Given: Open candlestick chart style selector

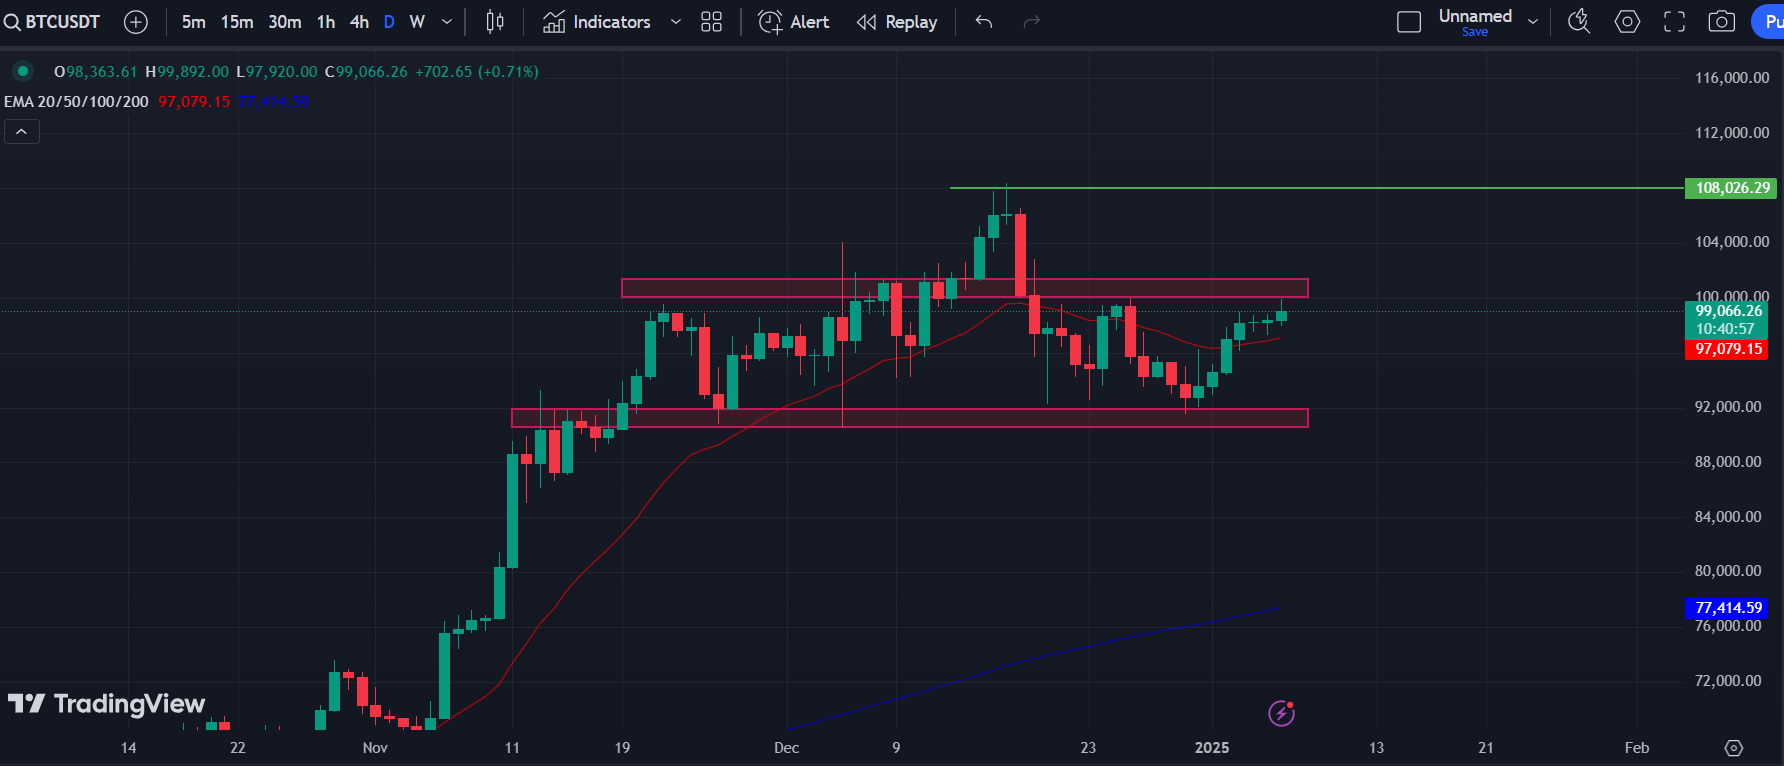Looking at the screenshot, I should pos(495,22).
